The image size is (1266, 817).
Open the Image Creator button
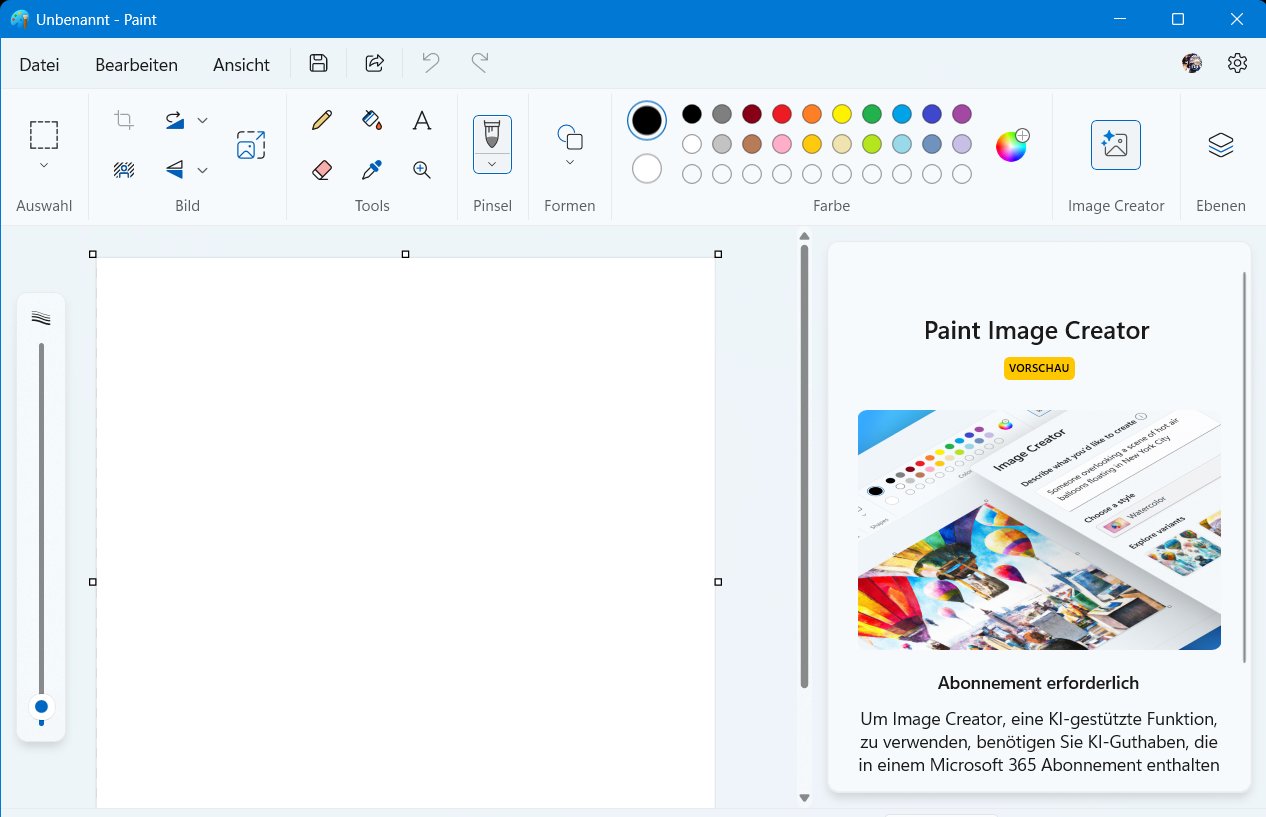[1116, 145]
